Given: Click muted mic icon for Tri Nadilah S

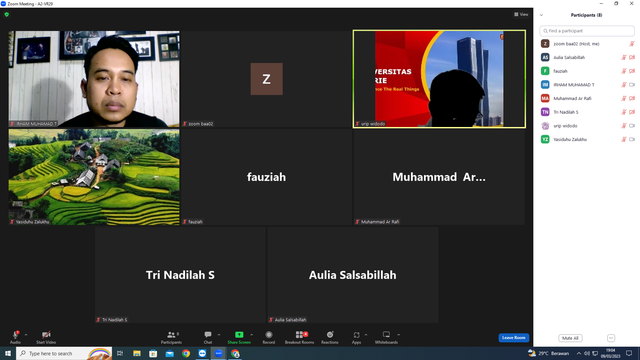Looking at the screenshot, I should pos(624,112).
